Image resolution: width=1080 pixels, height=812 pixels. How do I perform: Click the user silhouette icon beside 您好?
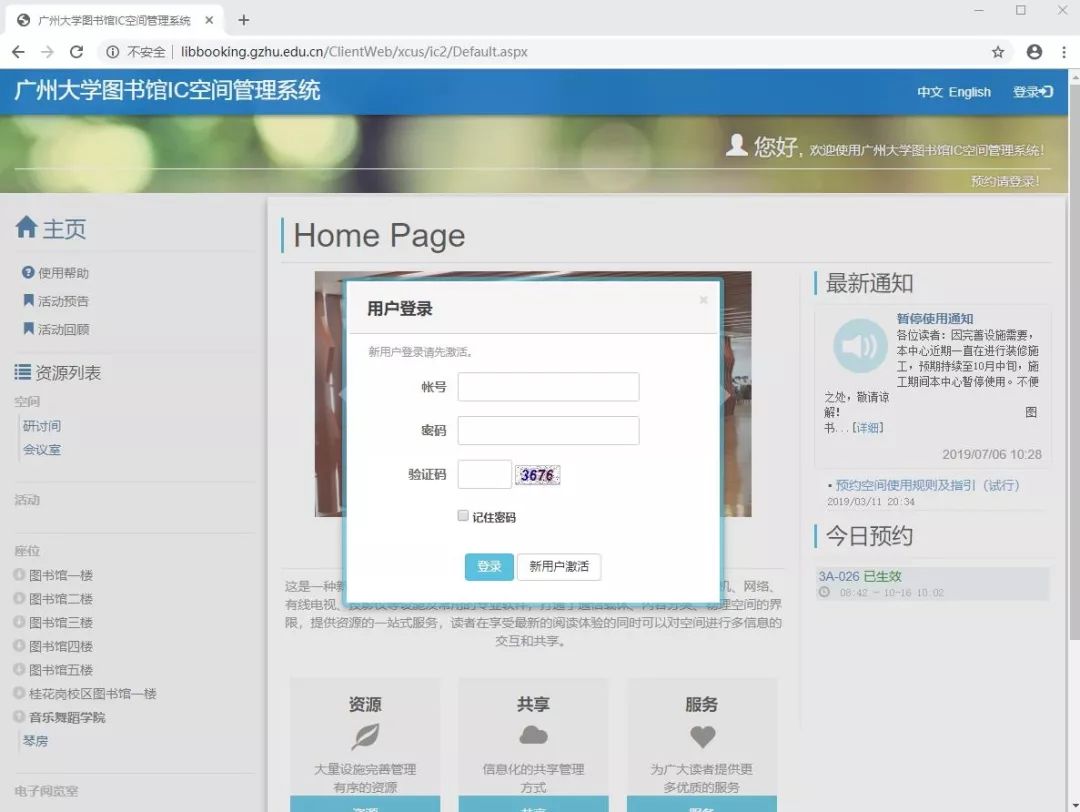point(736,145)
